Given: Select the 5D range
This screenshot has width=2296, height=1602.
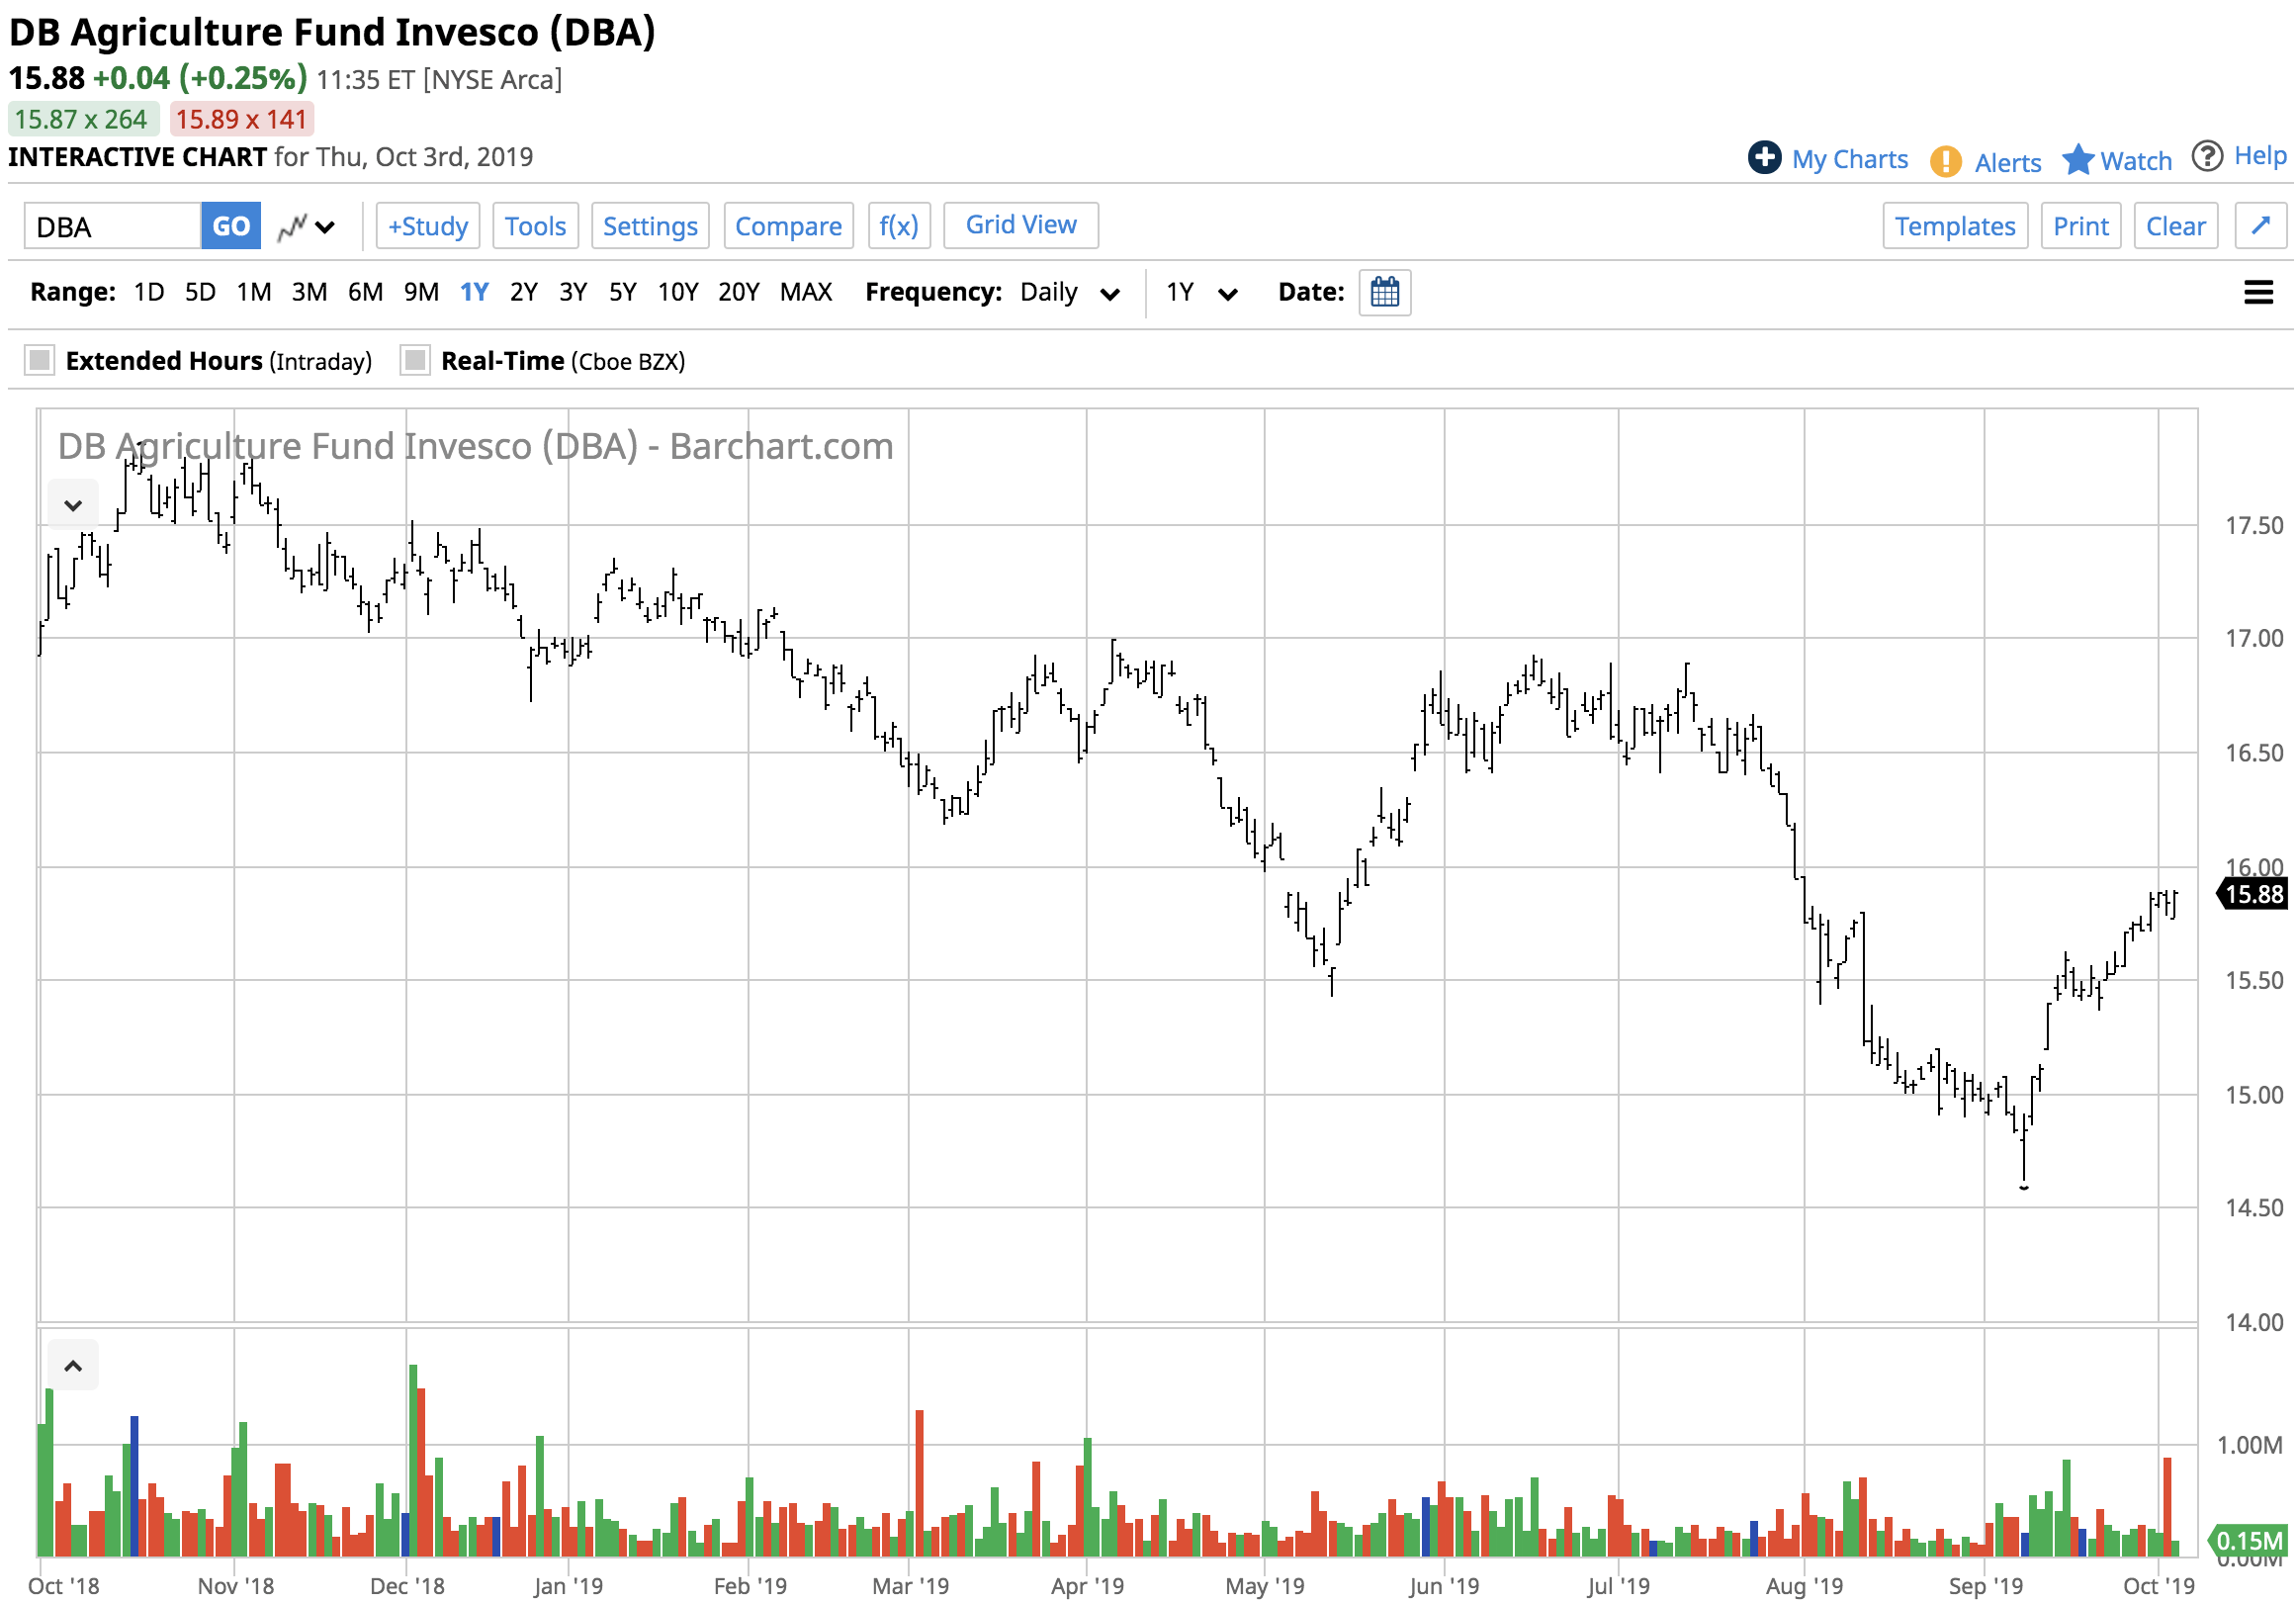Looking at the screenshot, I should point(200,292).
